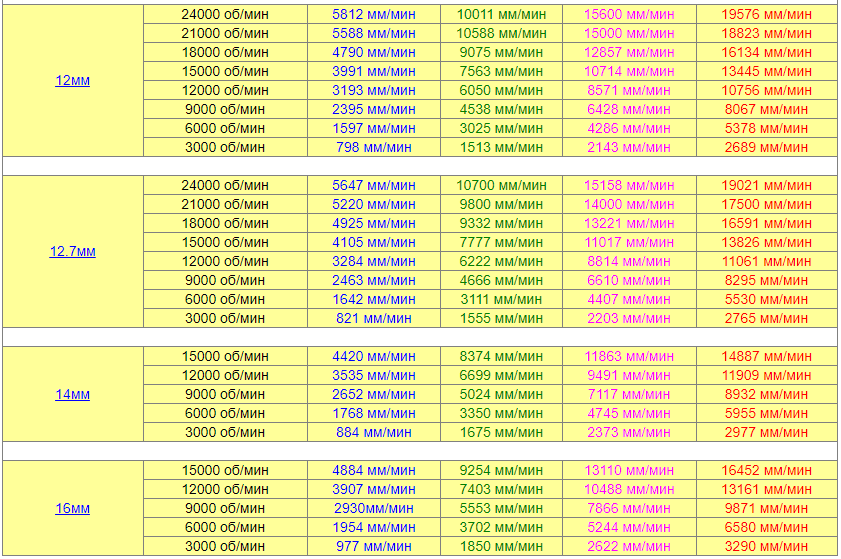
Task: Click the 10588 мм/мин green cell
Action: 501,33
